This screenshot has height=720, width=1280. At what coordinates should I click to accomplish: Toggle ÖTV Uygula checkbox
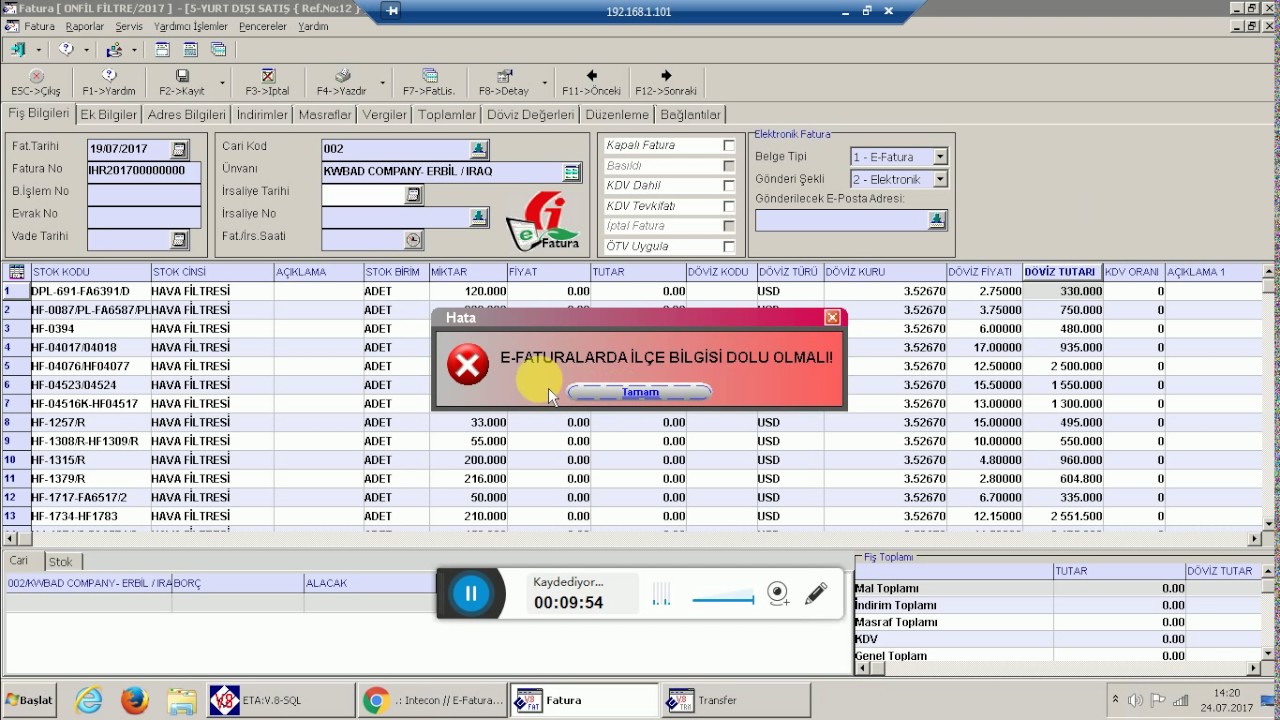729,246
